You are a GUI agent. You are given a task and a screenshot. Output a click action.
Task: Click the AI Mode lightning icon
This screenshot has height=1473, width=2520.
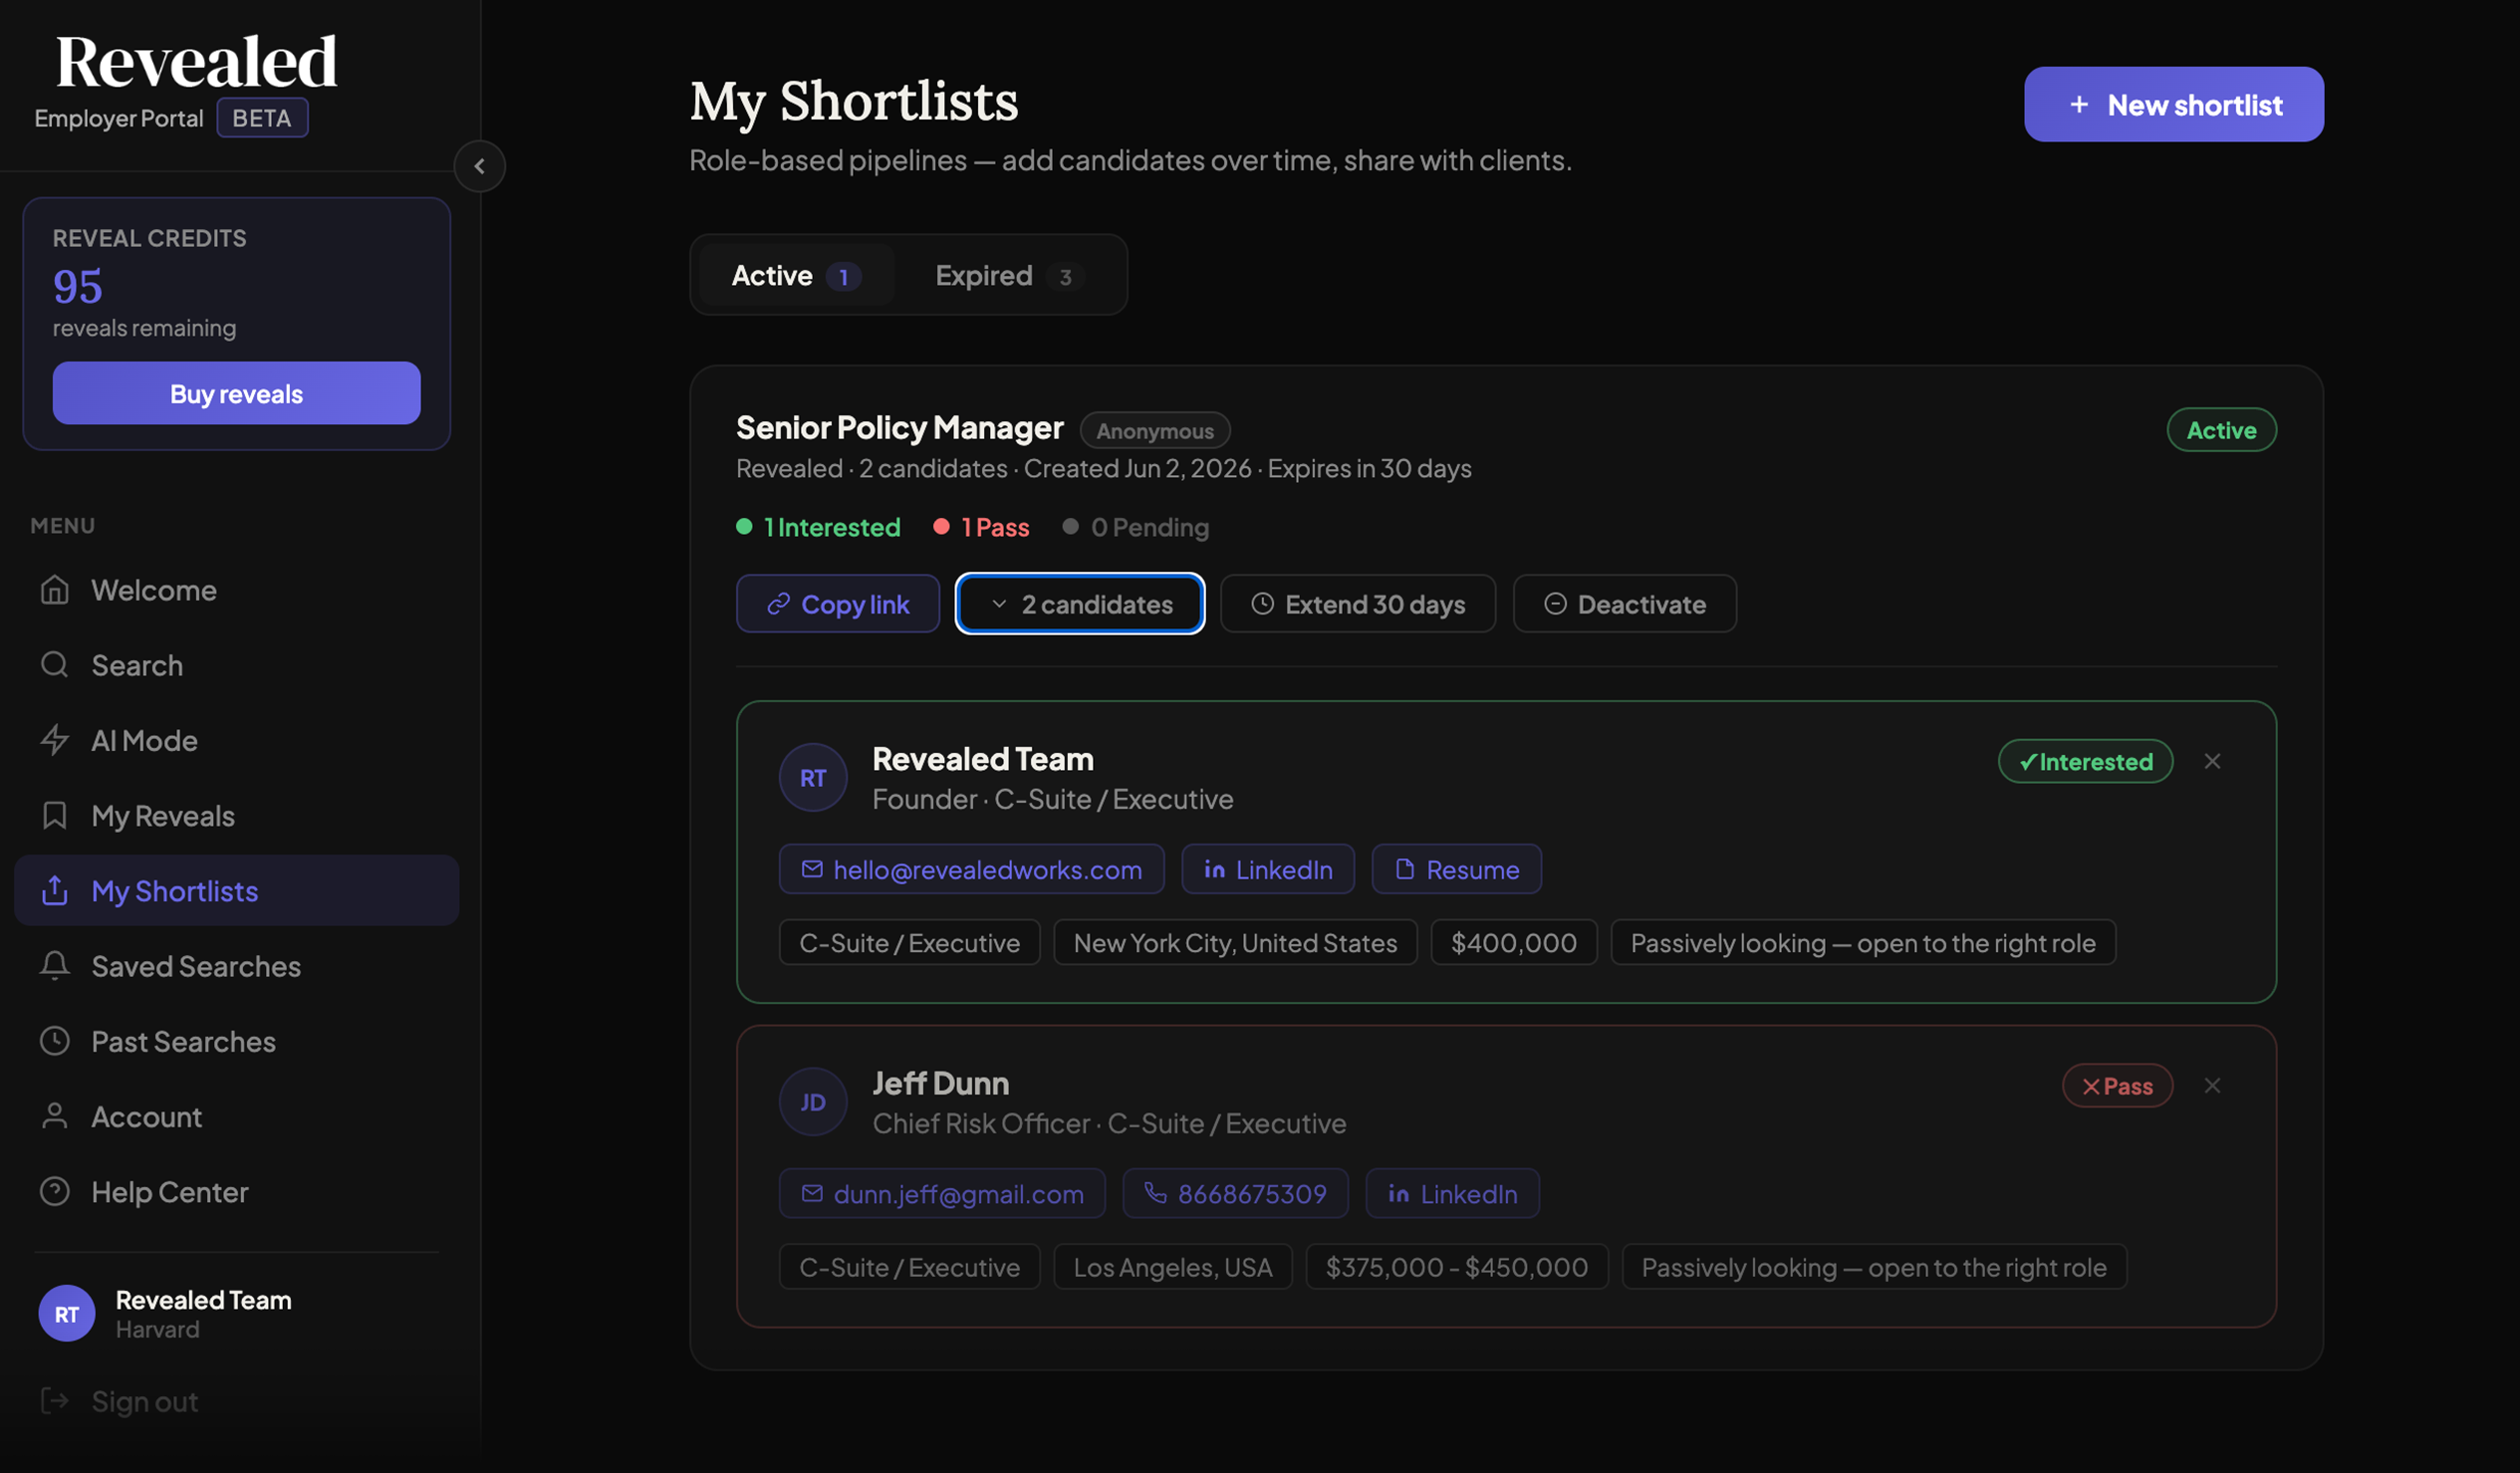(x=55, y=740)
